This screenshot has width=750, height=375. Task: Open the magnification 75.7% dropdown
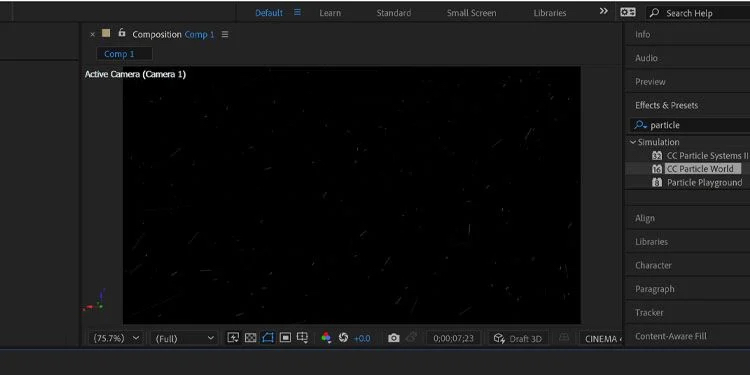116,338
